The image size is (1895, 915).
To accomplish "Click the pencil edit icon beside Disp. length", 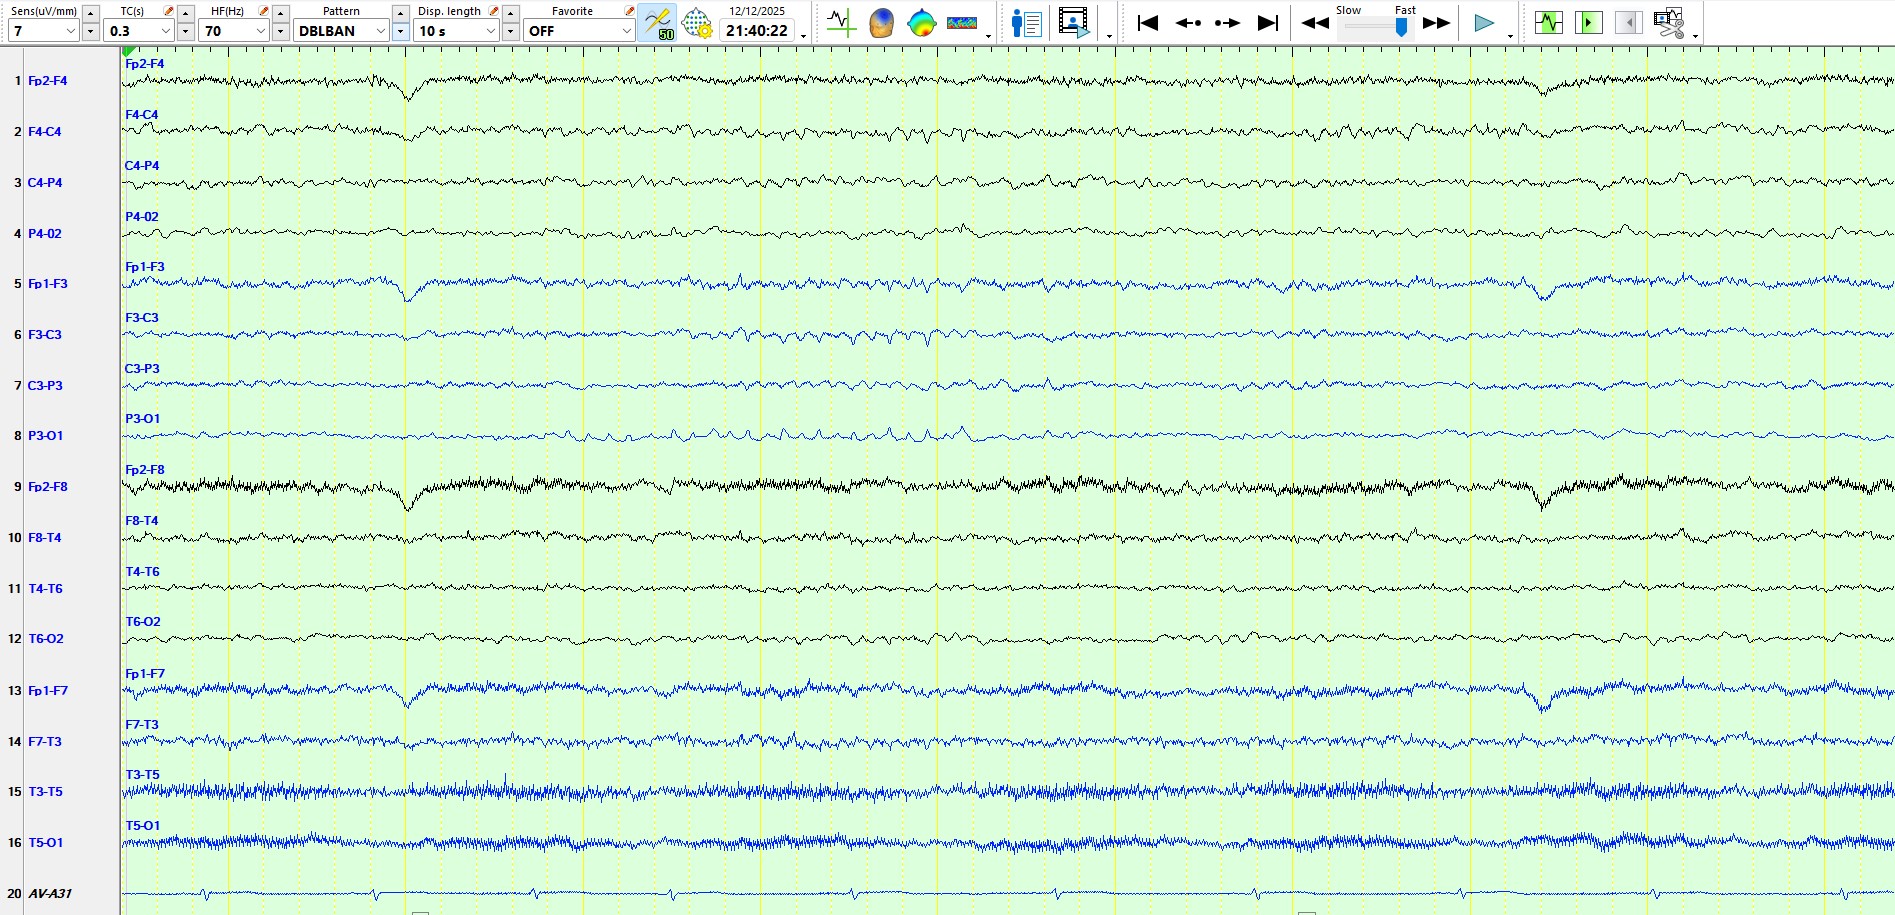I will pos(493,11).
